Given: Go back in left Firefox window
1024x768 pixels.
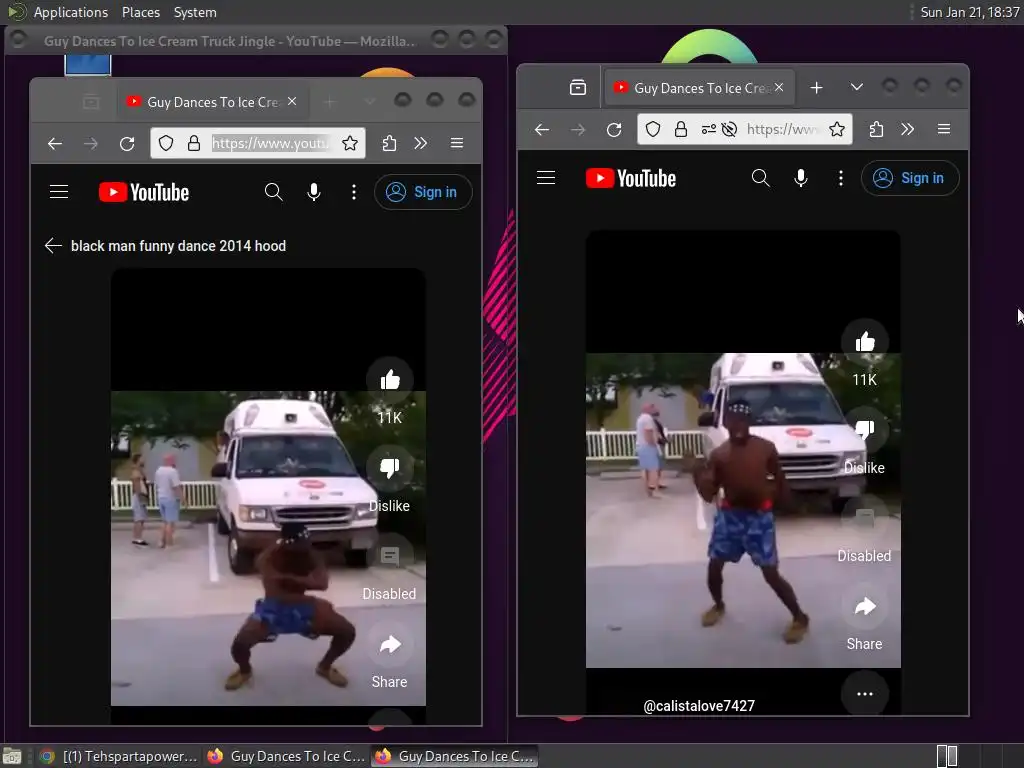Looking at the screenshot, I should point(55,143).
